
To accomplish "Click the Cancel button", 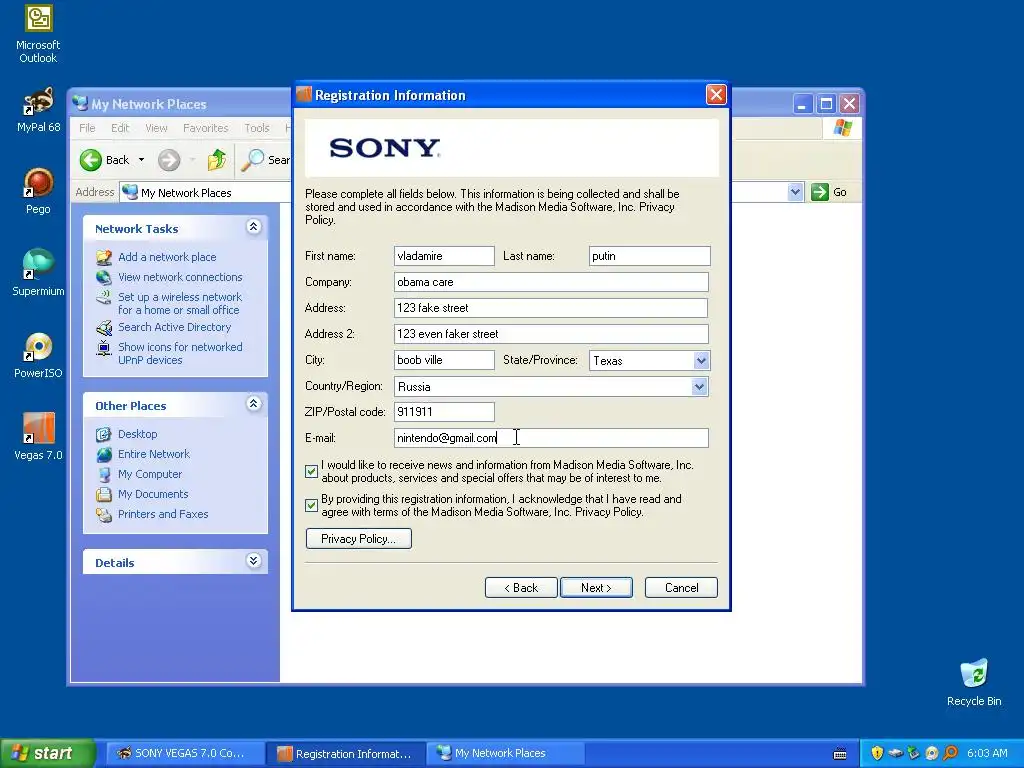I will [x=681, y=588].
